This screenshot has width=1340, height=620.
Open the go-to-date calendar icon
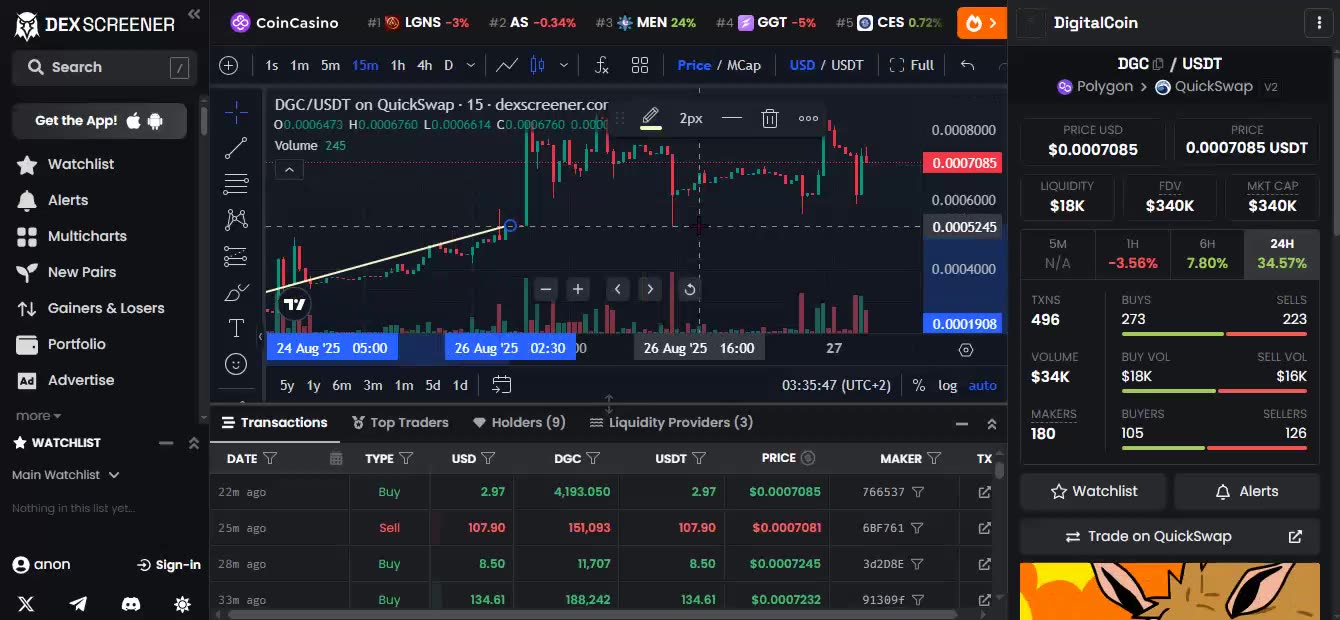point(502,385)
